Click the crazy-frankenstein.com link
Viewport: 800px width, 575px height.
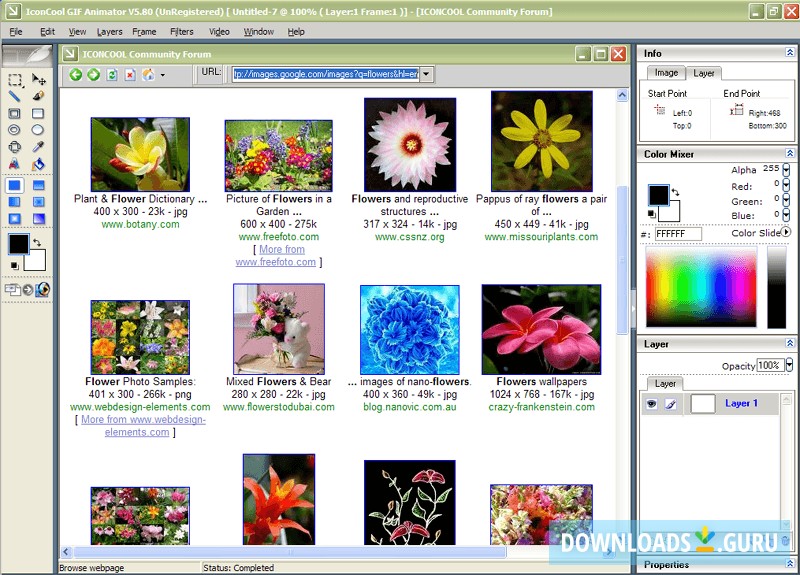(541, 407)
